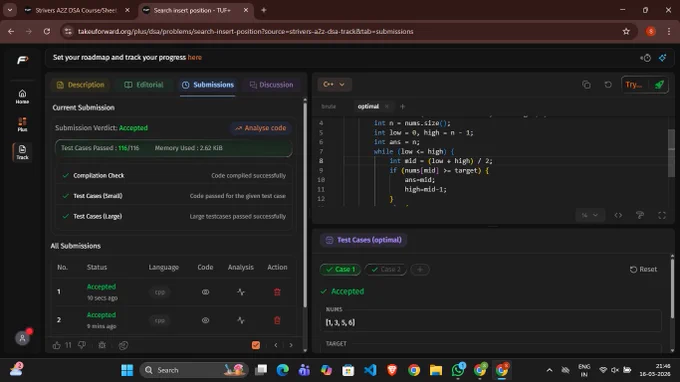
Task: Reload the browser page
Action: [x=46, y=31]
